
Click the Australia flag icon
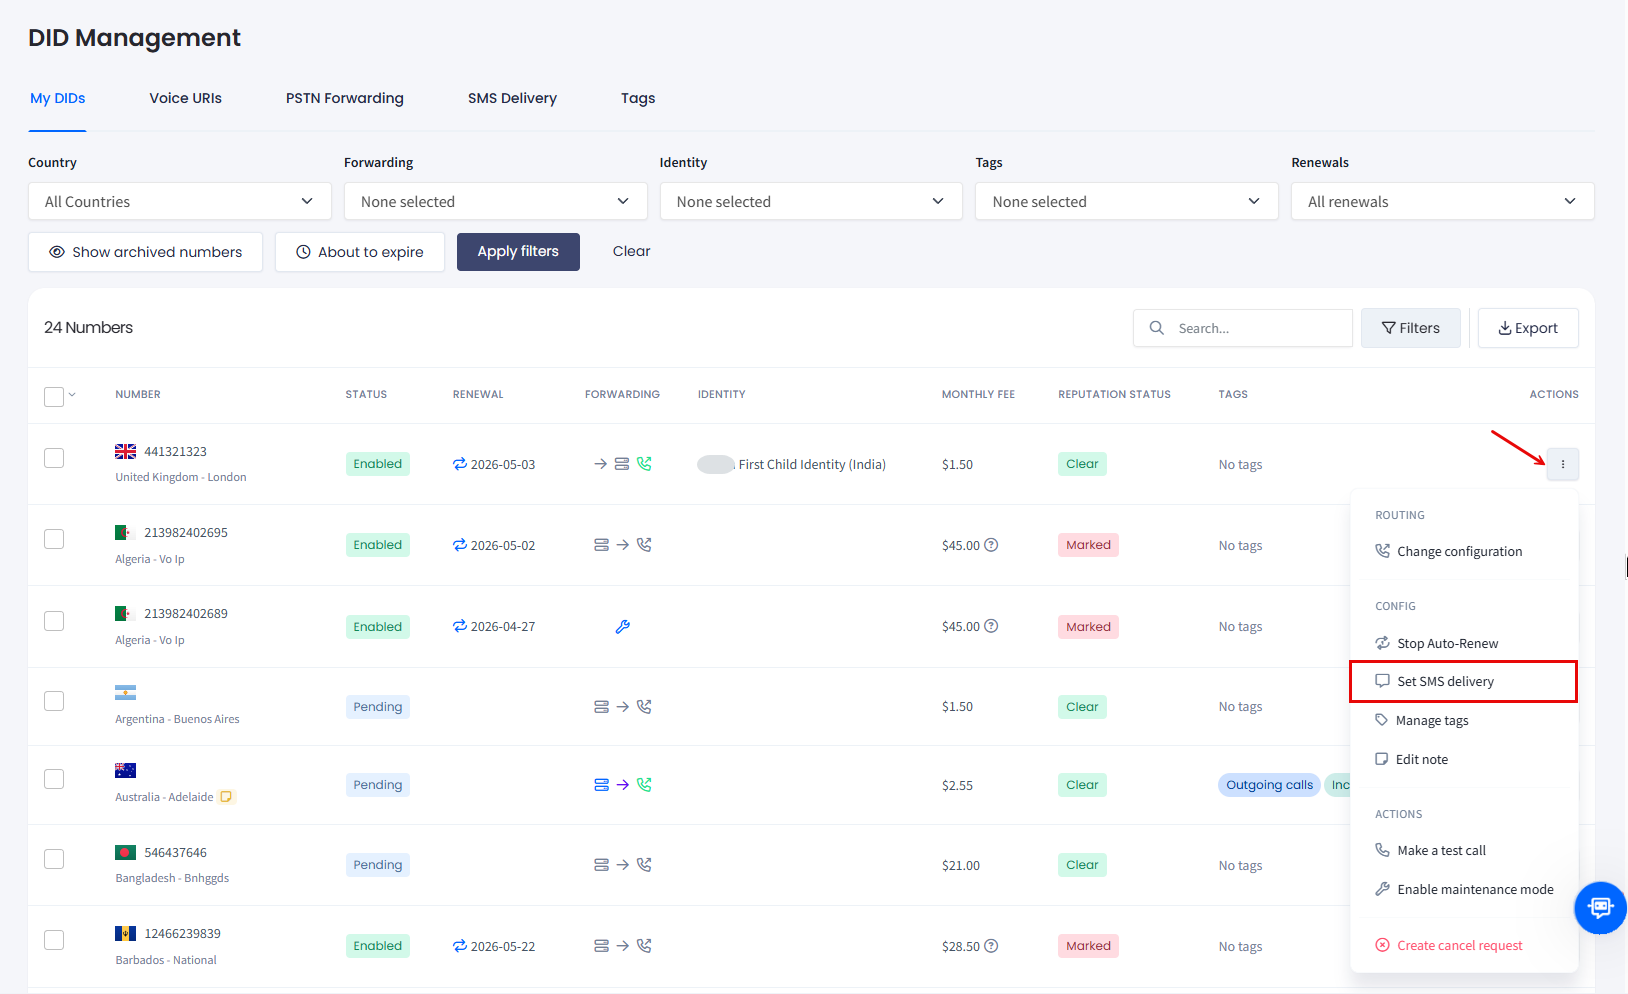point(125,770)
